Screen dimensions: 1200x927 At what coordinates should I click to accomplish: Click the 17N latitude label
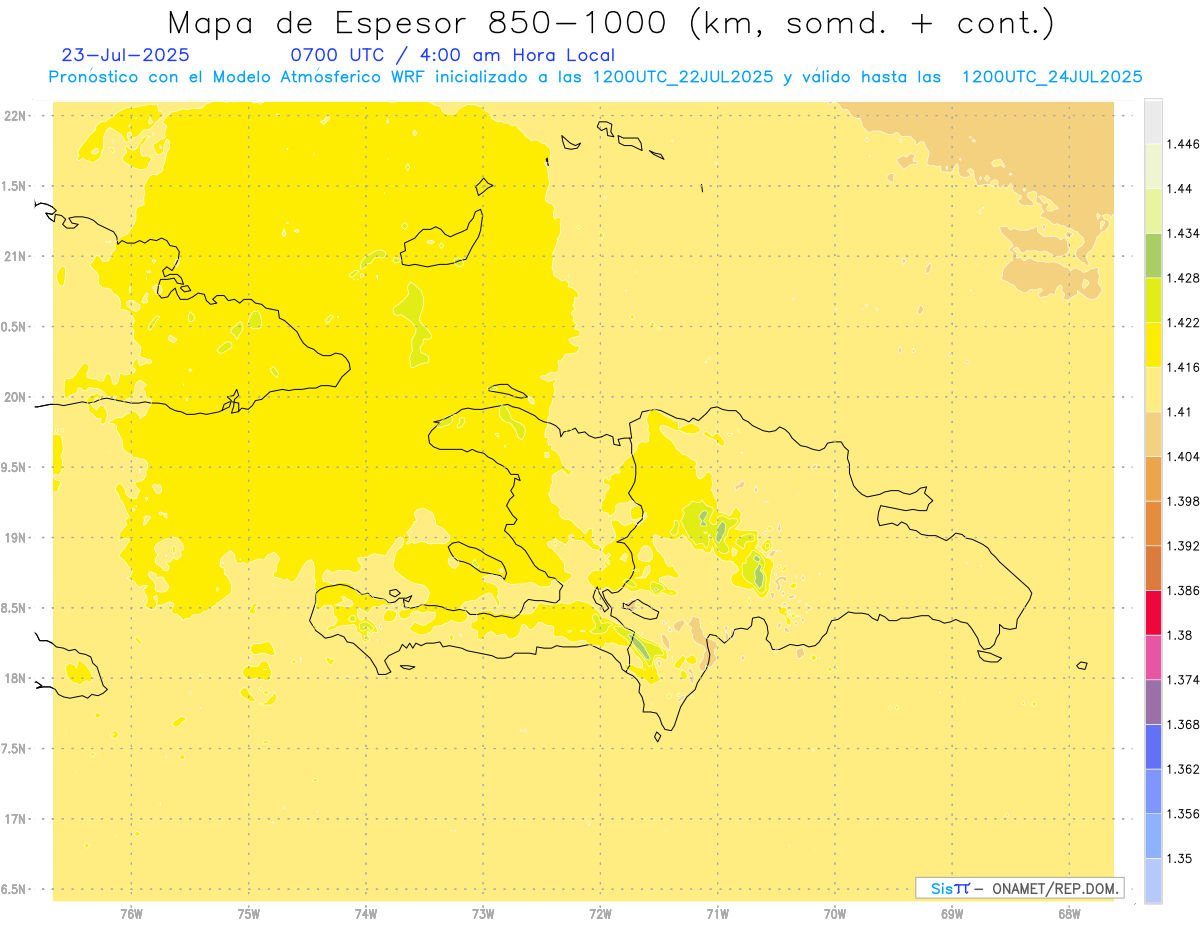pyautogui.click(x=14, y=819)
